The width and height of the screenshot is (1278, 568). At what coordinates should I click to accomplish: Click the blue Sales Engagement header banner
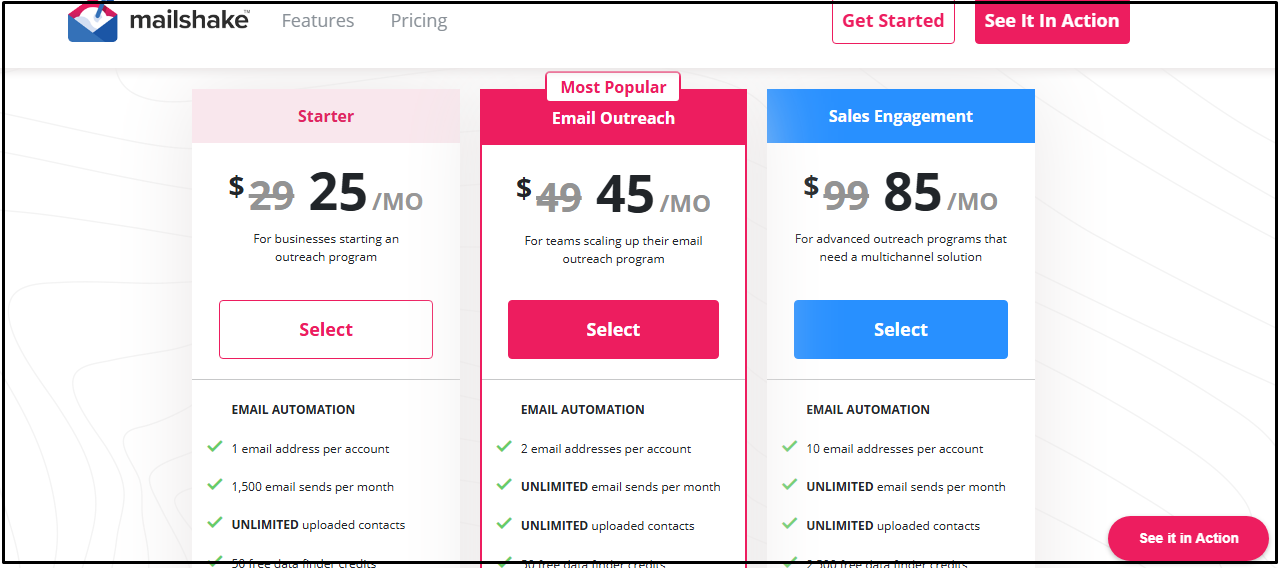click(x=900, y=116)
